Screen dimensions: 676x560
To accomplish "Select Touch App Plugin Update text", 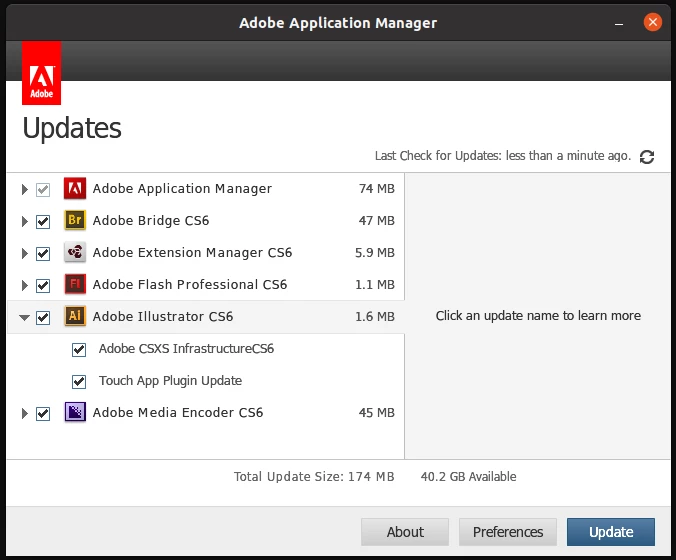I will (x=170, y=381).
